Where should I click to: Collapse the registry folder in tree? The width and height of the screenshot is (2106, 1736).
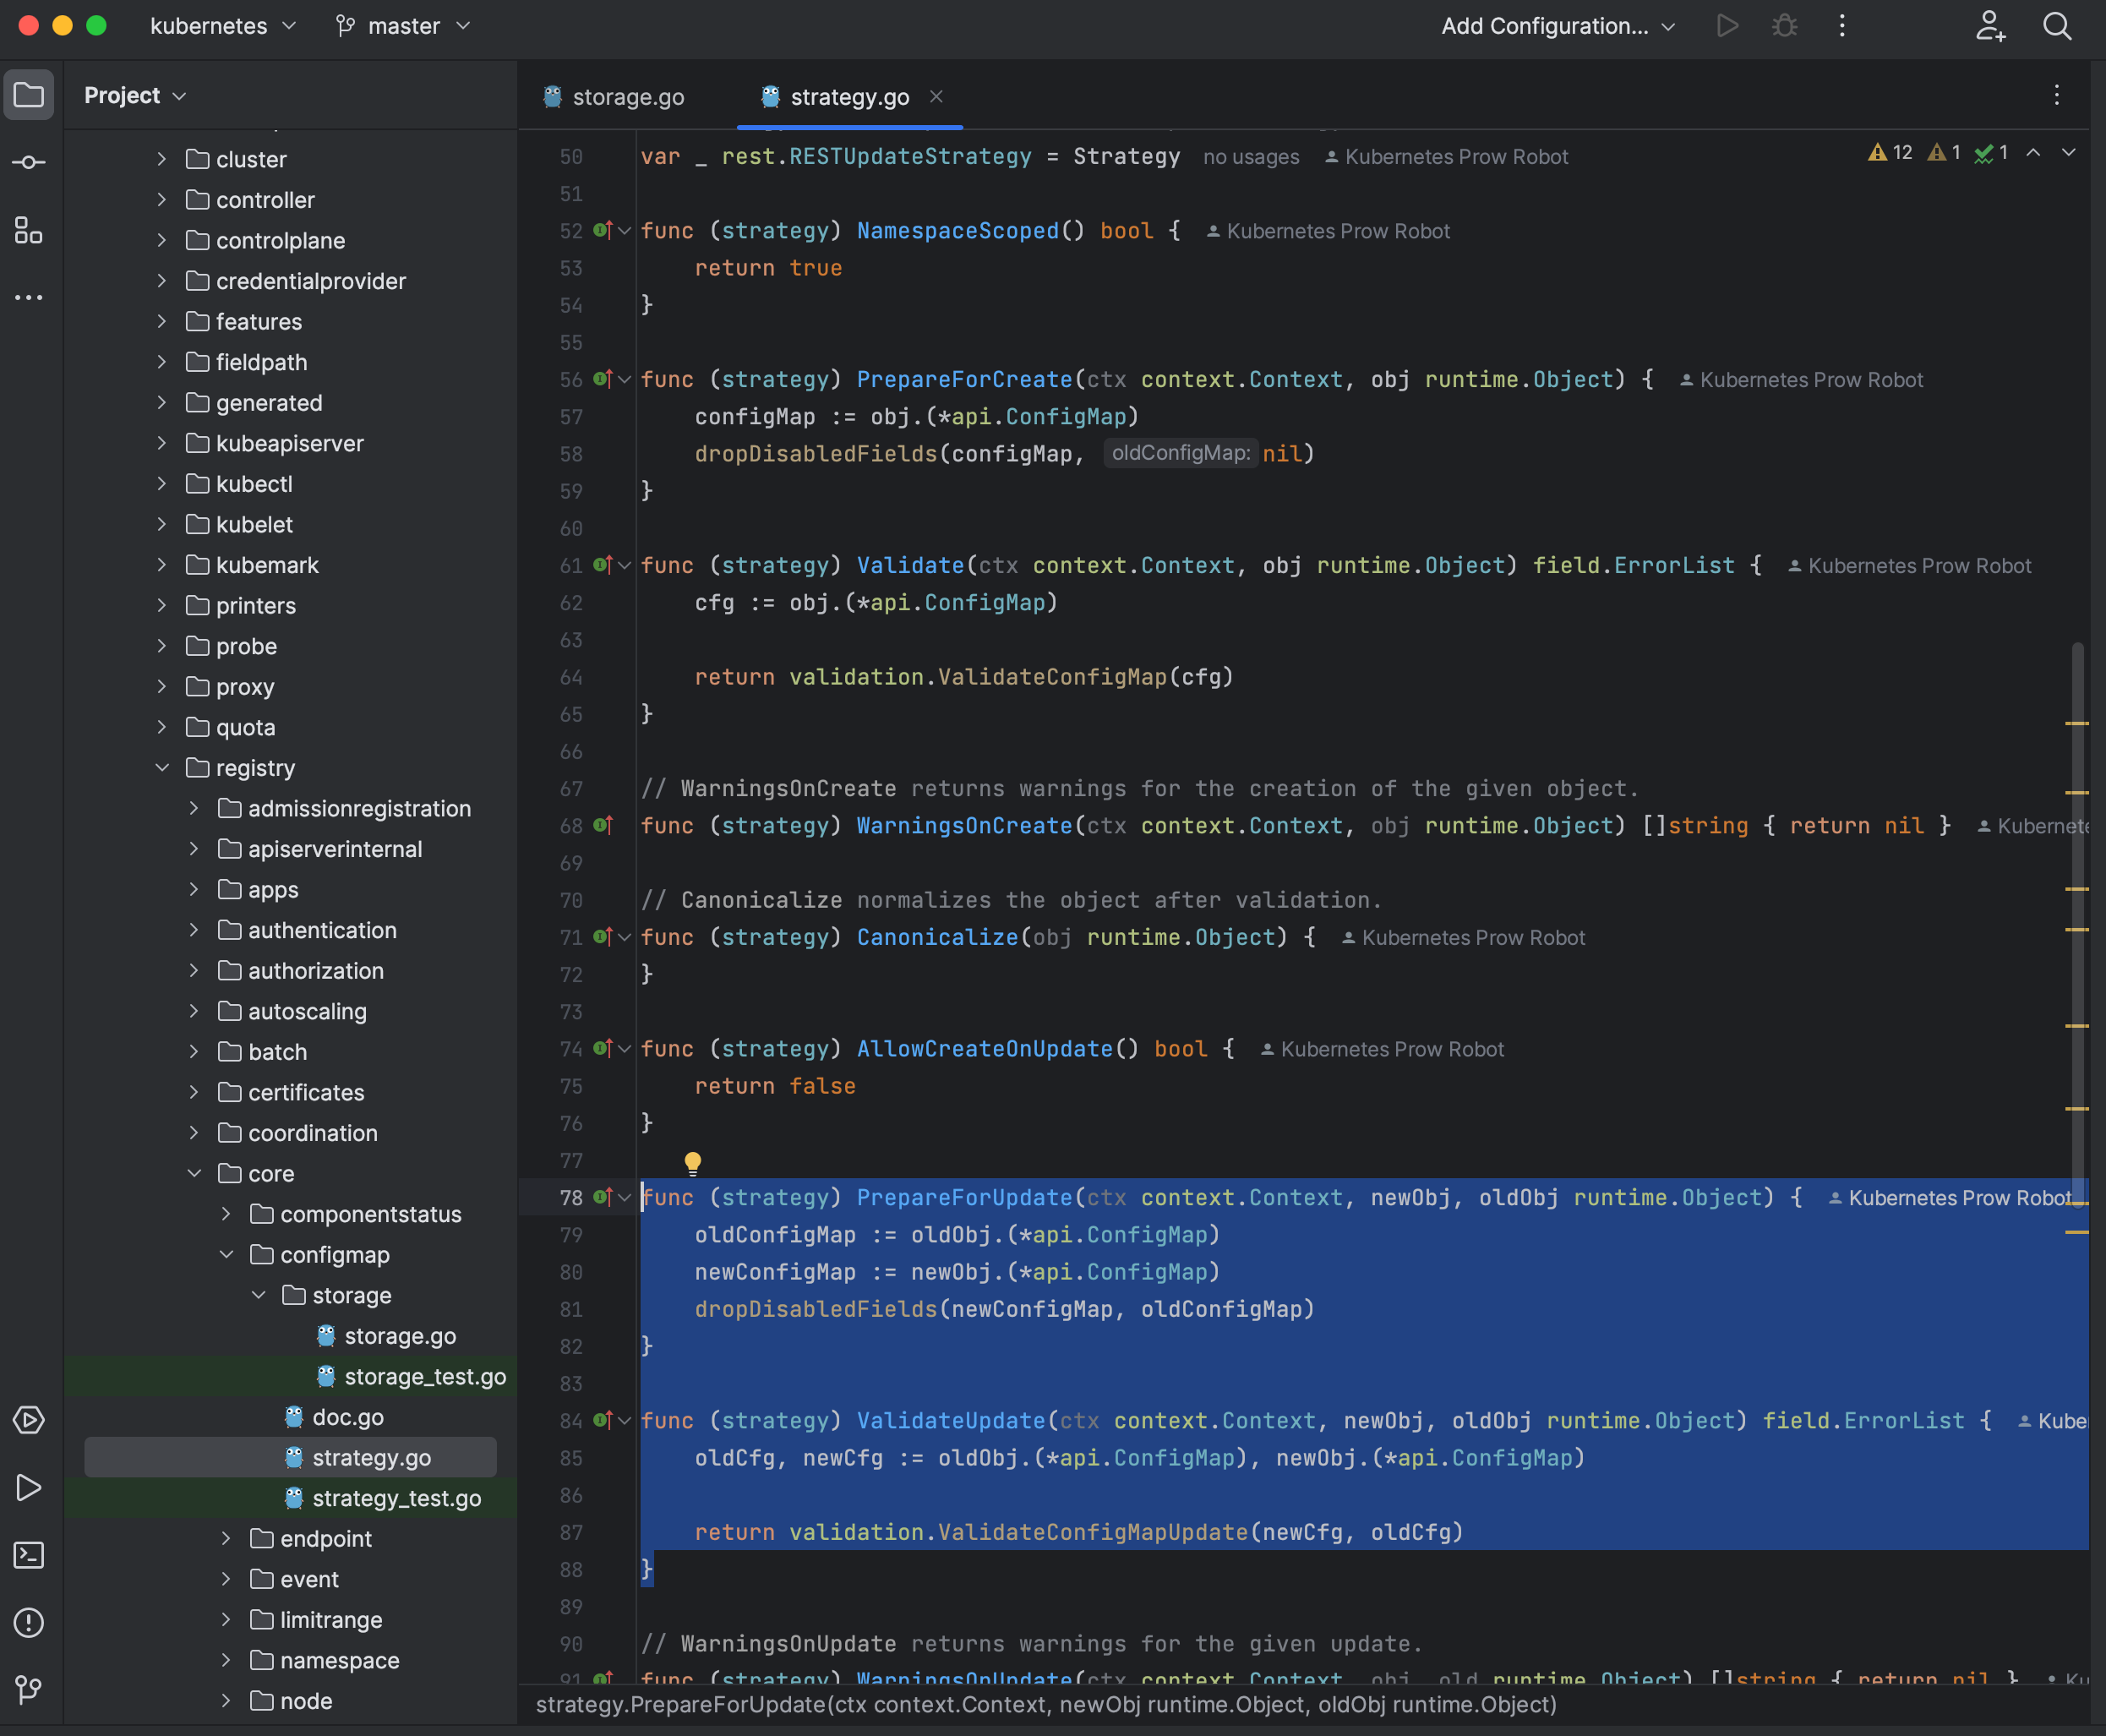tap(162, 768)
